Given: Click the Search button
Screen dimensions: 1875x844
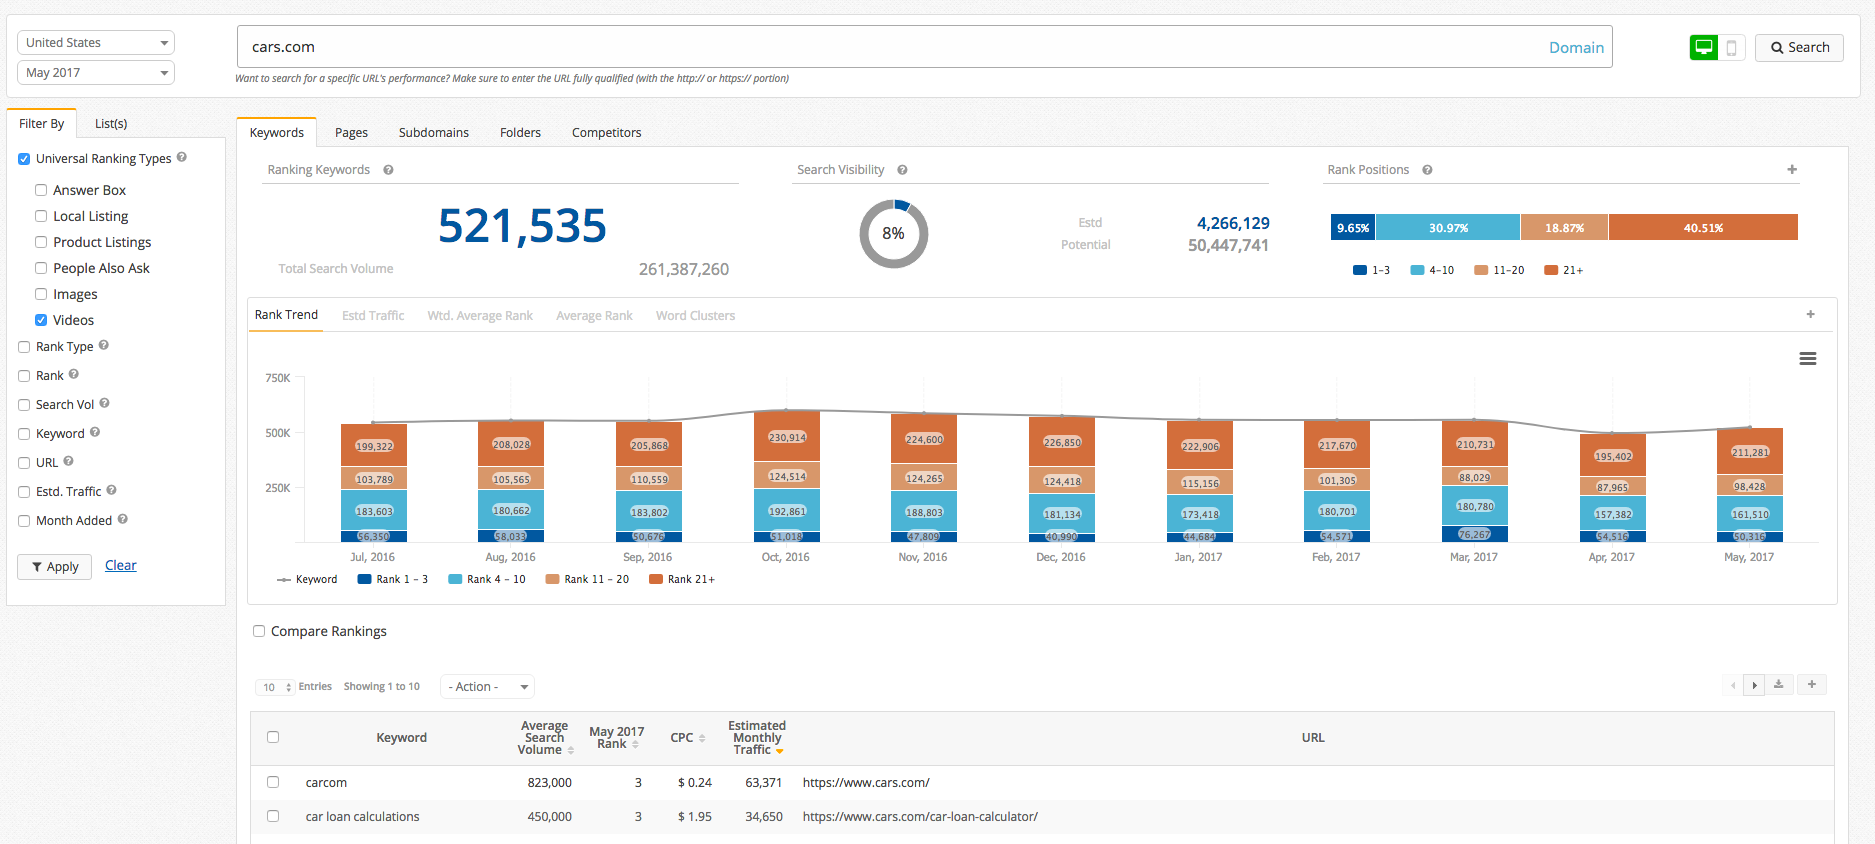Looking at the screenshot, I should (1799, 47).
